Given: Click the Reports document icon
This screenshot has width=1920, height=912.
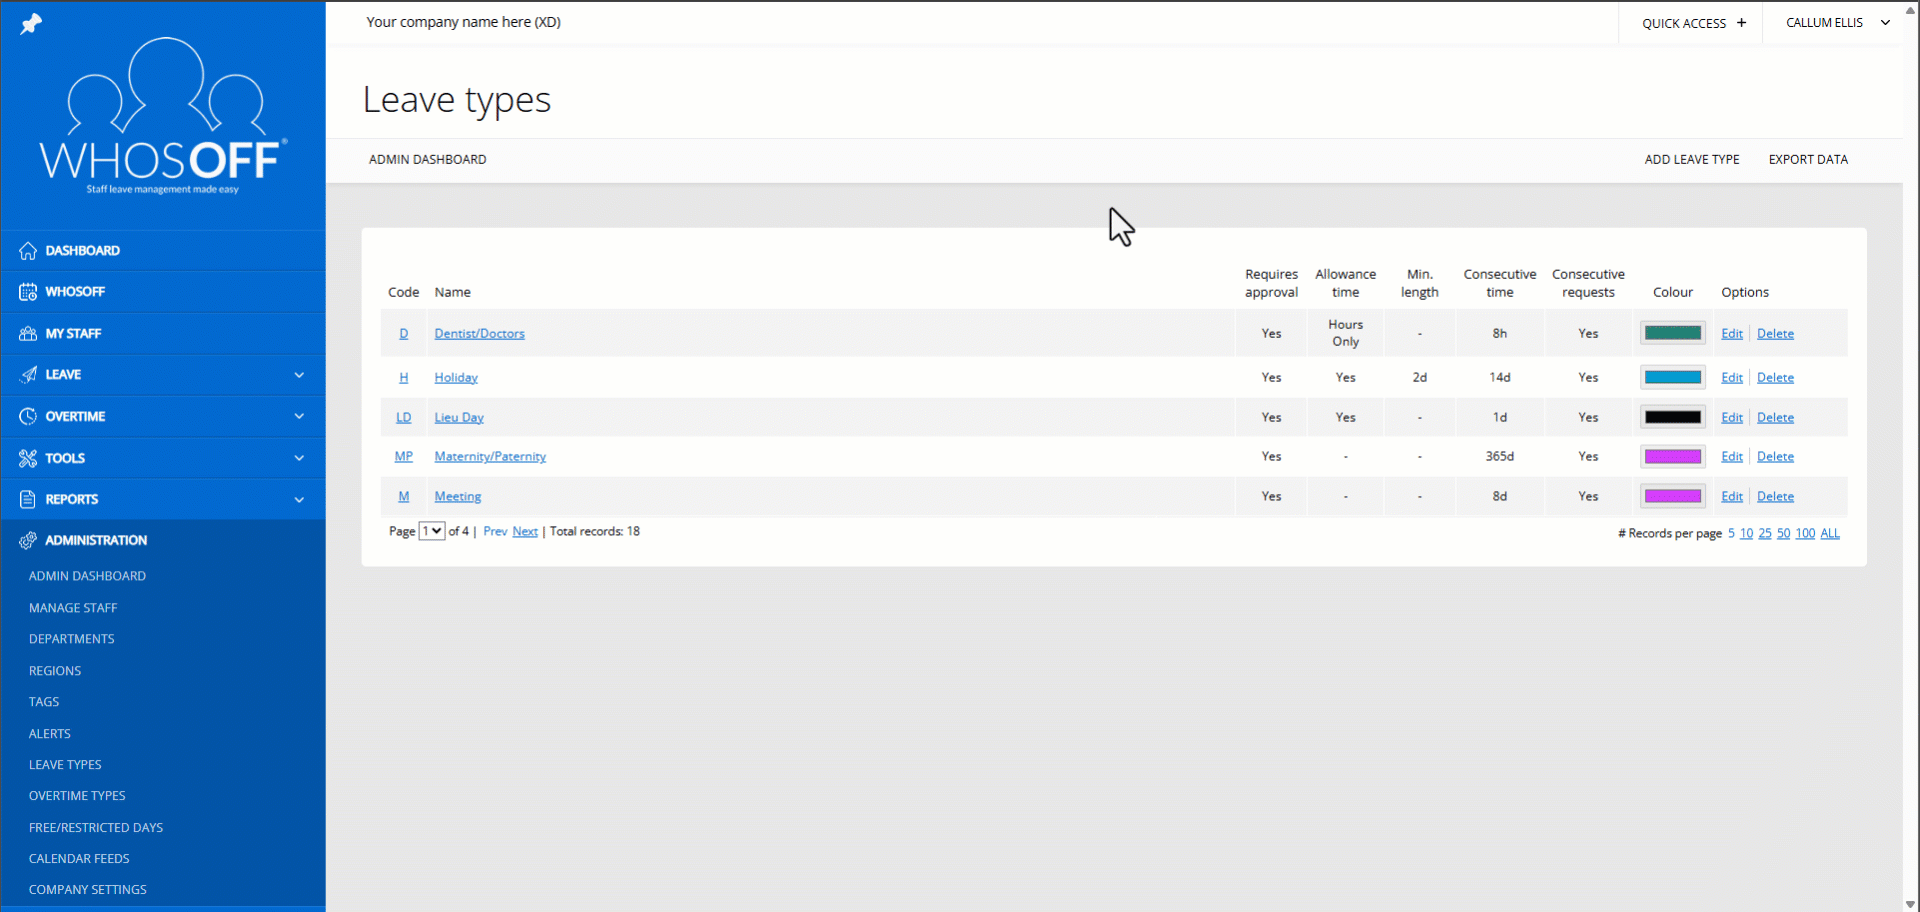Looking at the screenshot, I should (28, 499).
